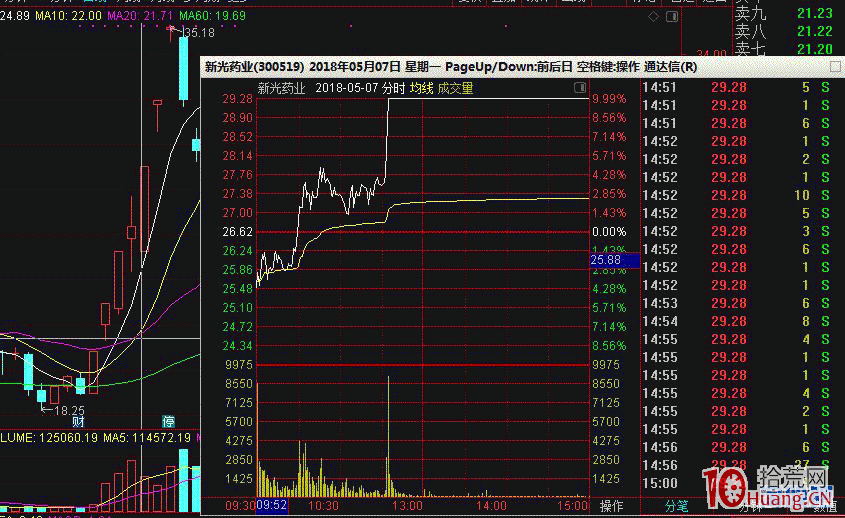
Task: Click the 成交量 legend label in intraday chart
Action: (x=455, y=88)
